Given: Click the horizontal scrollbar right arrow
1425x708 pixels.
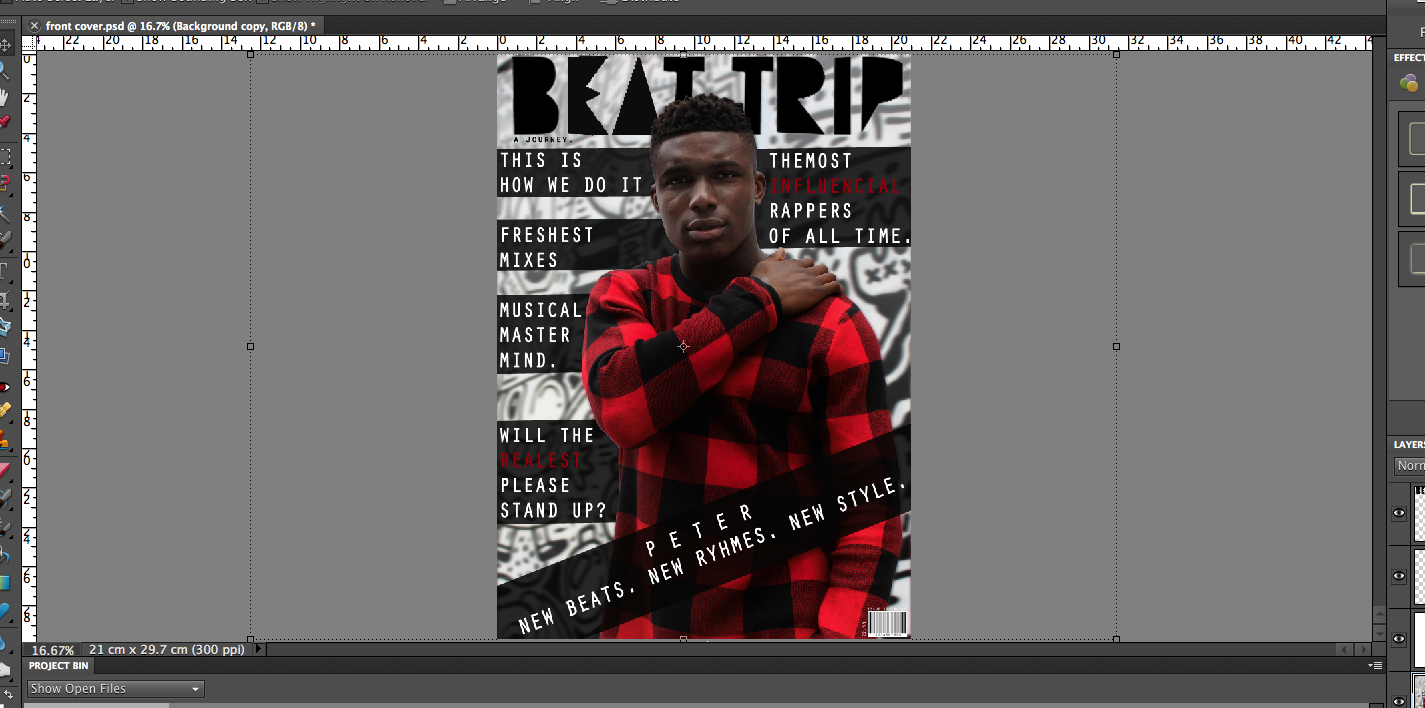Looking at the screenshot, I should (x=1361, y=650).
